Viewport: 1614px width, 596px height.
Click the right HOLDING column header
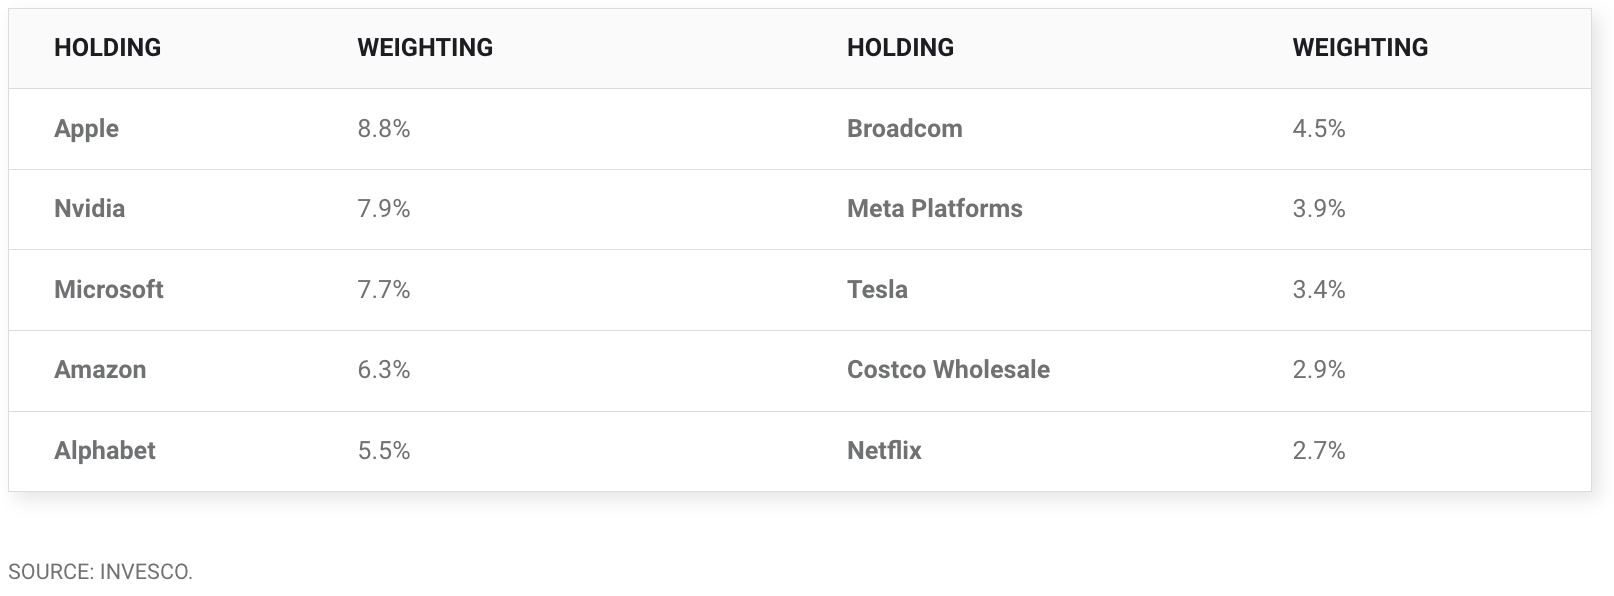tap(900, 48)
